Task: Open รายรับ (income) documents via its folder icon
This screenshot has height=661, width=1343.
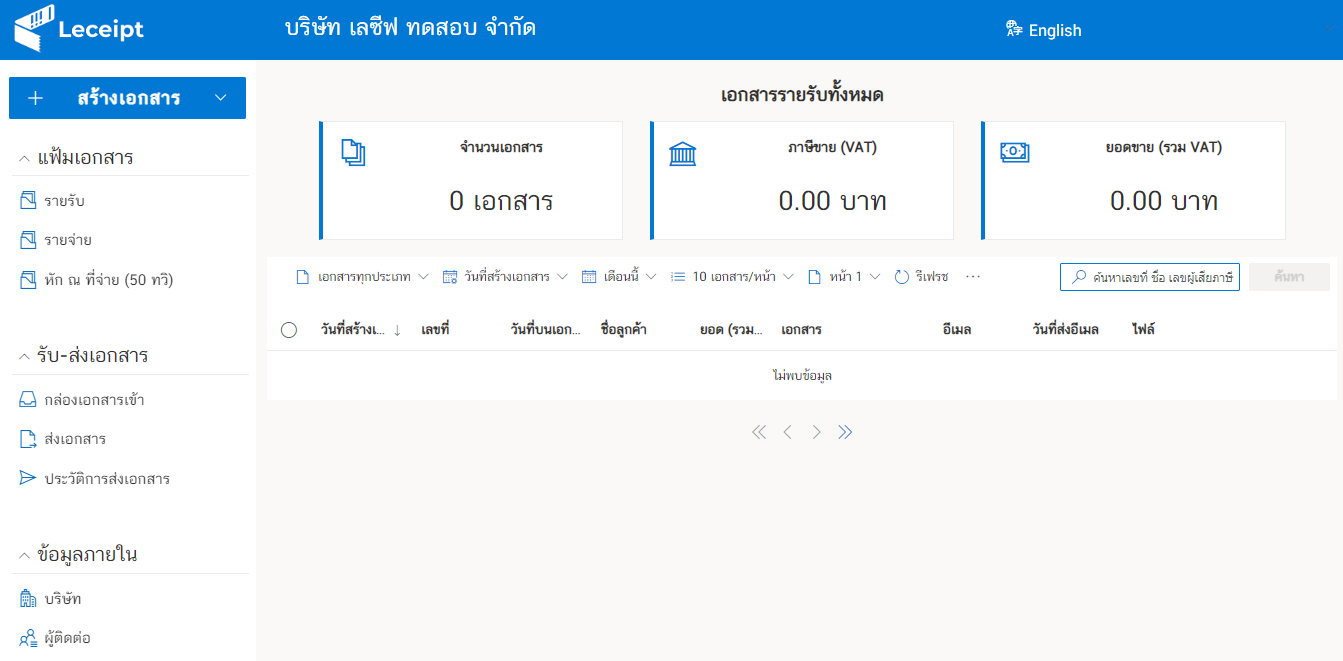Action: (28, 199)
